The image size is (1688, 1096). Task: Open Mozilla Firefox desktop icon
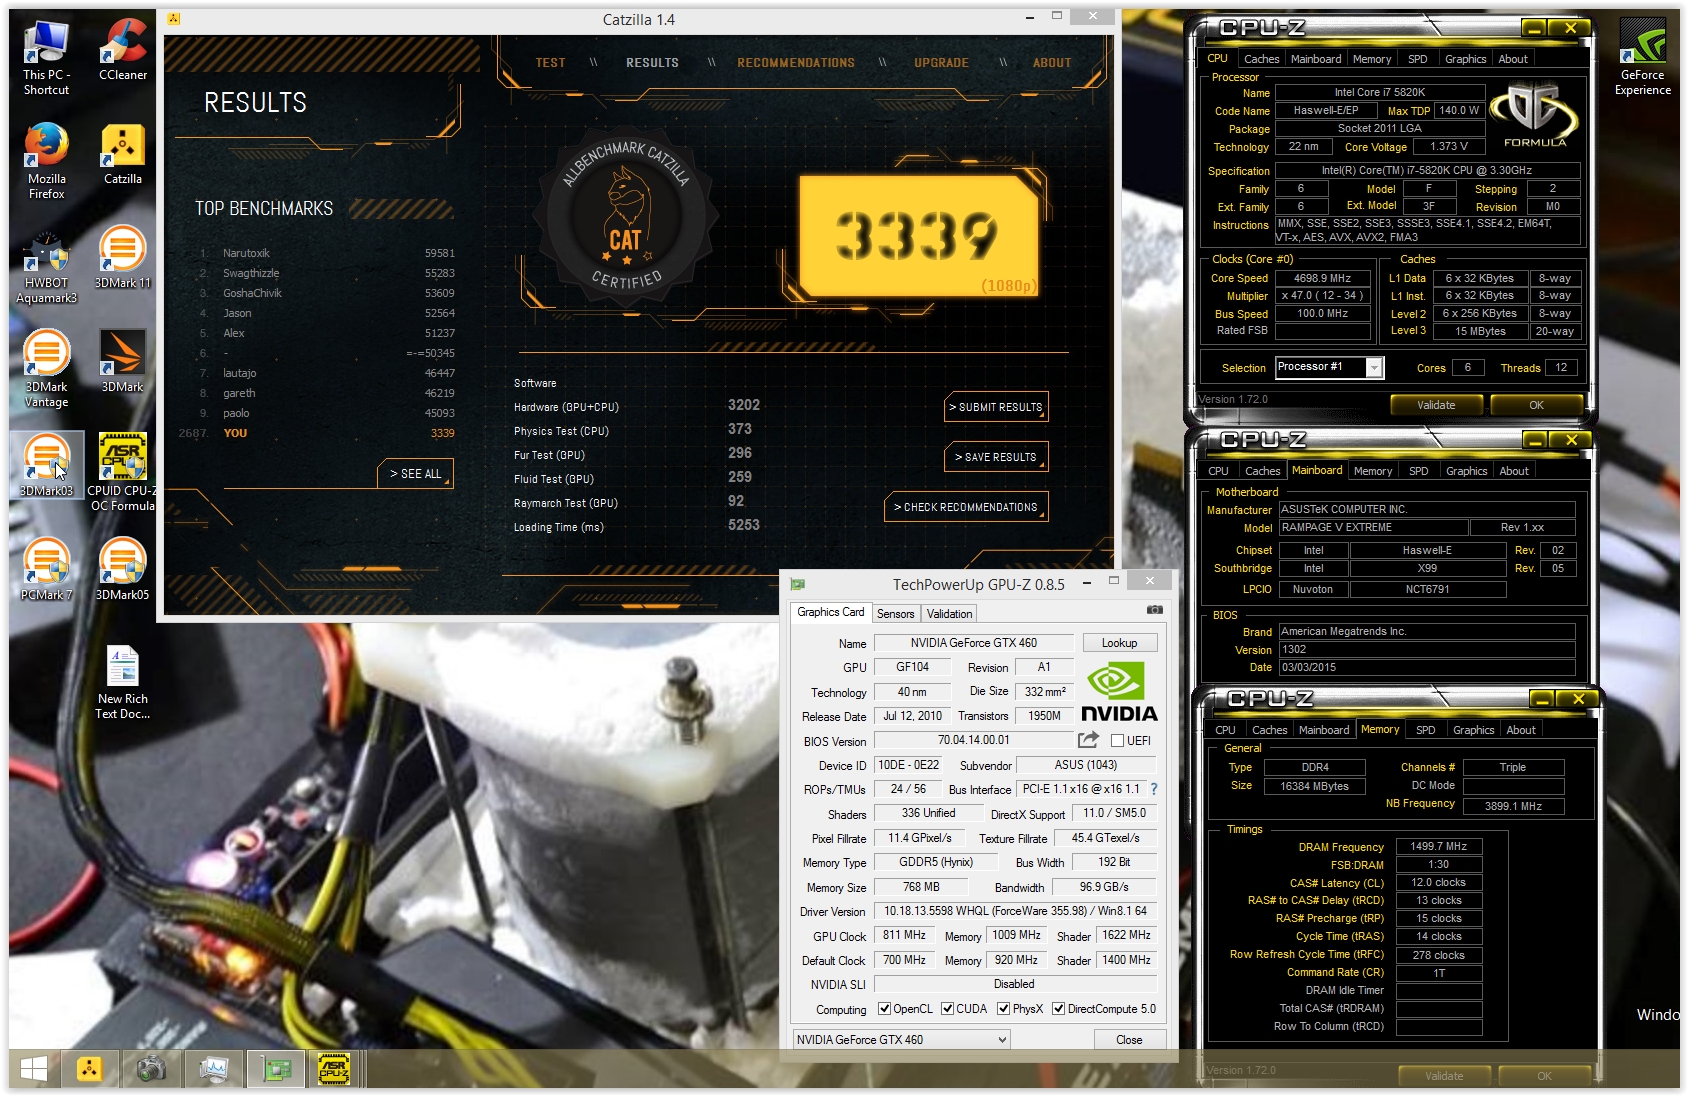(x=46, y=161)
